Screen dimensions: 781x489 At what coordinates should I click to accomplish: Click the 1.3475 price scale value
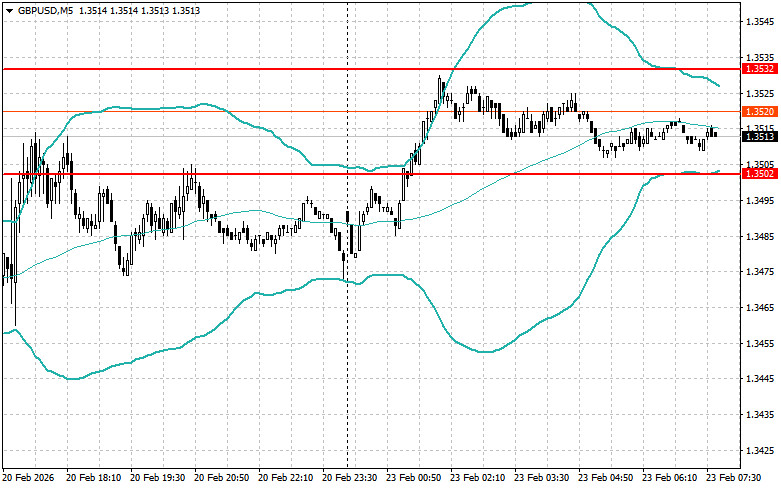tap(760, 272)
